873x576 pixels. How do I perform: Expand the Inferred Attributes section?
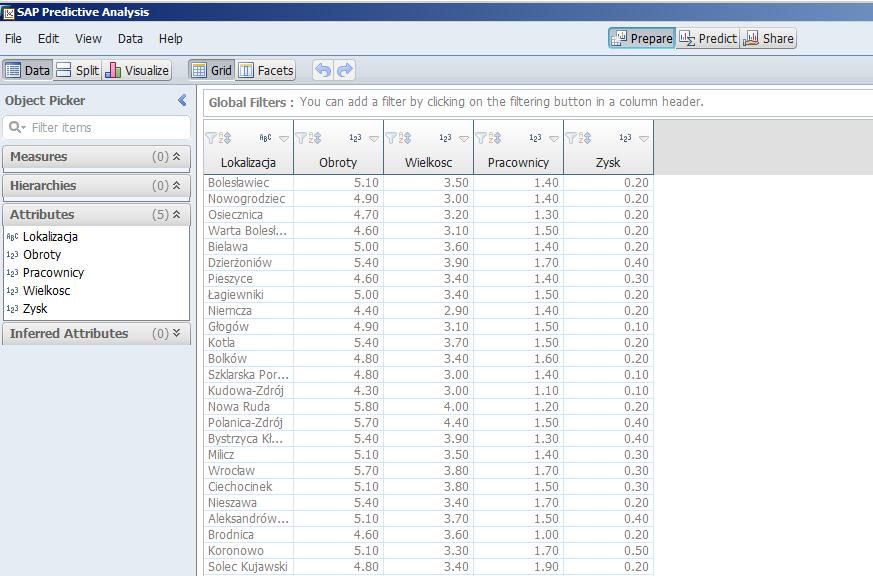[176, 333]
